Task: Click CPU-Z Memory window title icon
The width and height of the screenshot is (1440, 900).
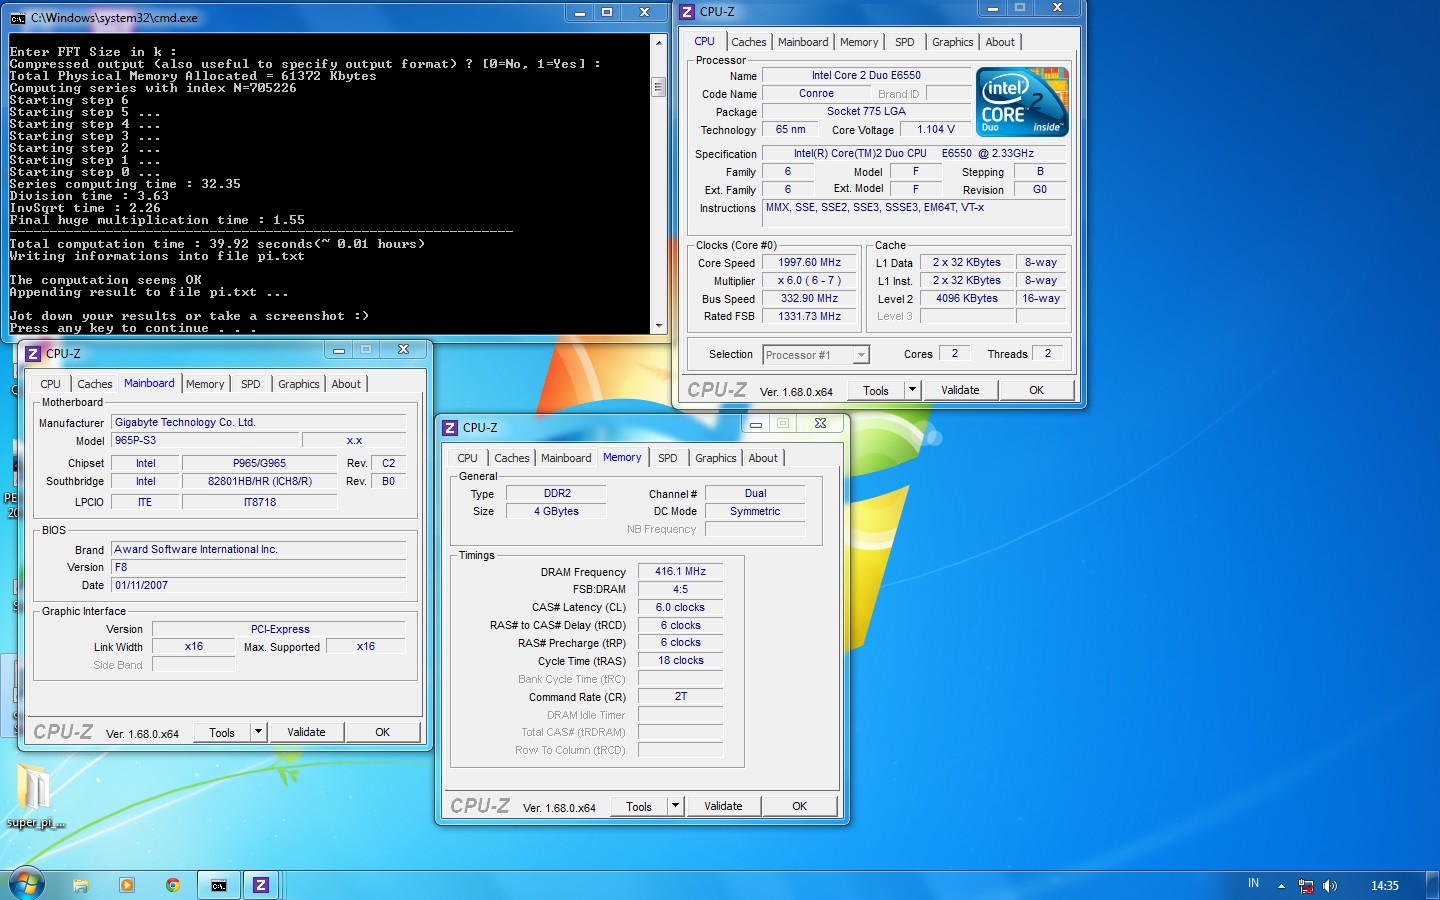Action: [x=450, y=427]
